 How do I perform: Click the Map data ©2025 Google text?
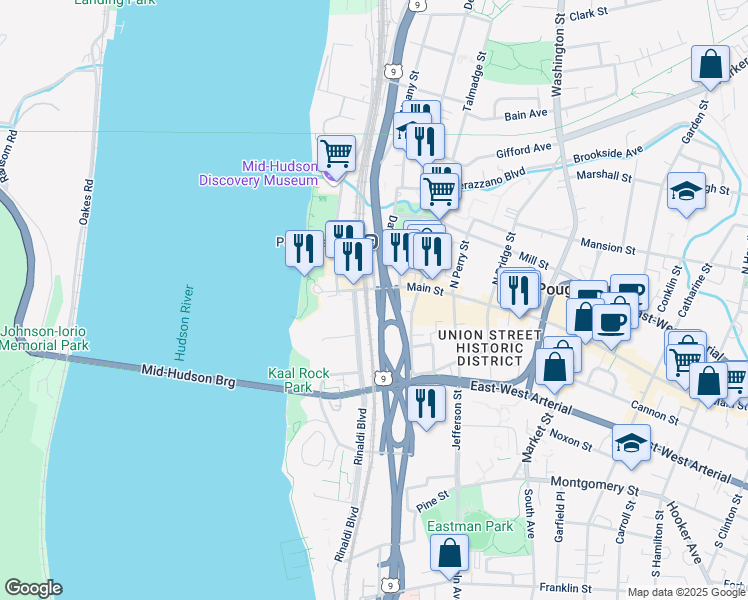(x=686, y=592)
